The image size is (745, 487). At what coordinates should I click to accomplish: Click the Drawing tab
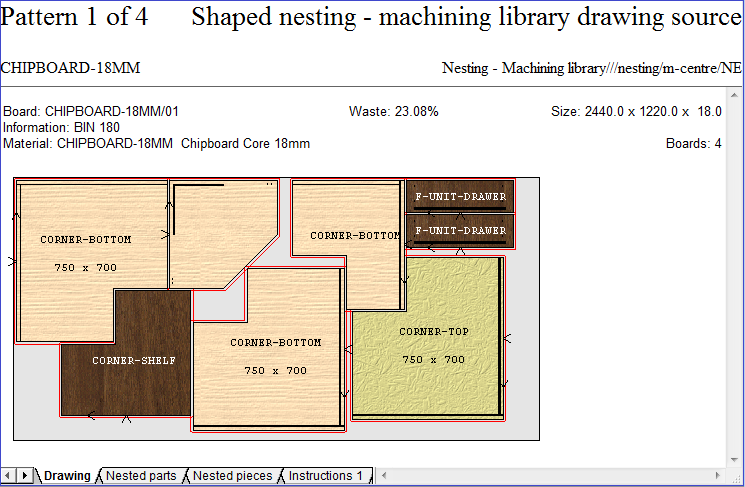tap(67, 476)
